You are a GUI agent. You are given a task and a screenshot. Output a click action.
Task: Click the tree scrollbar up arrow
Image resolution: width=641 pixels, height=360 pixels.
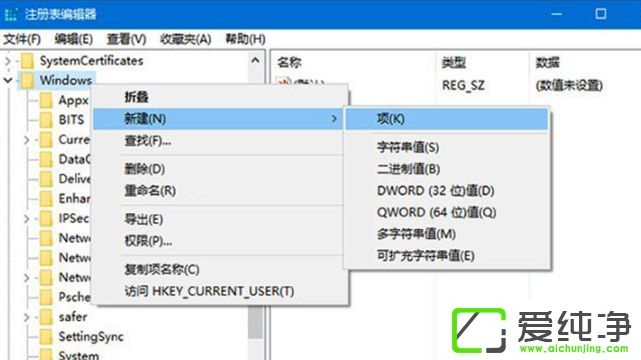point(256,61)
